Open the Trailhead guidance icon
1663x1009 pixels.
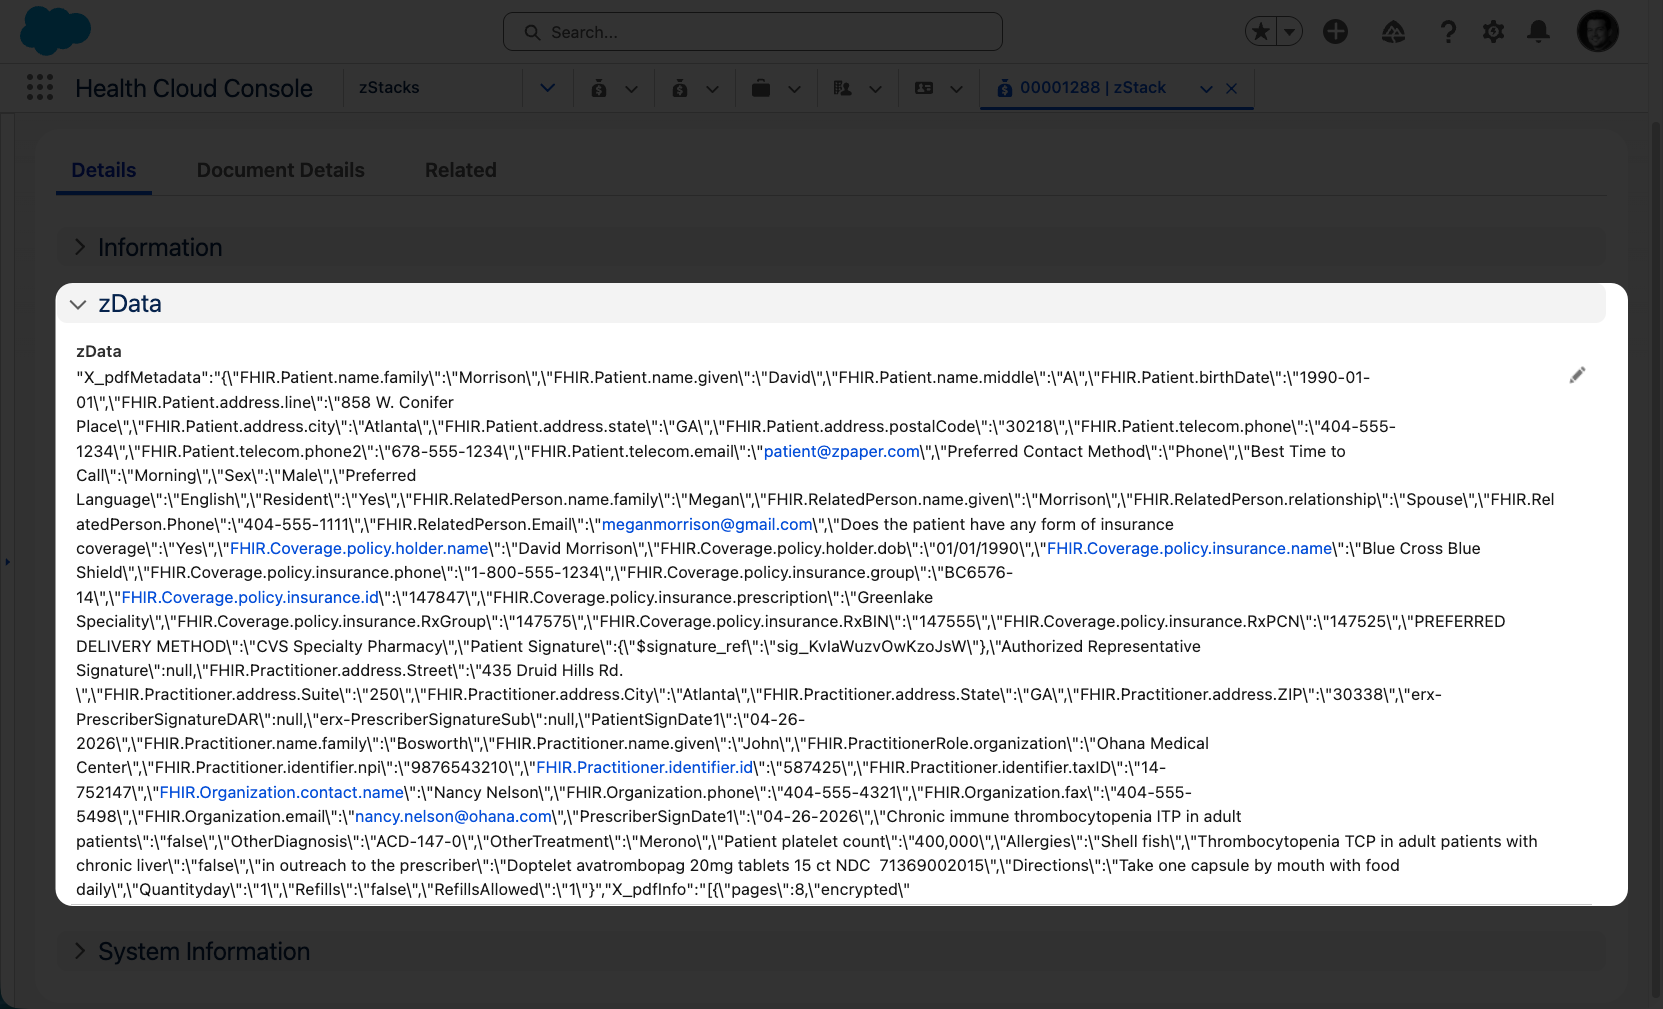coord(1393,32)
